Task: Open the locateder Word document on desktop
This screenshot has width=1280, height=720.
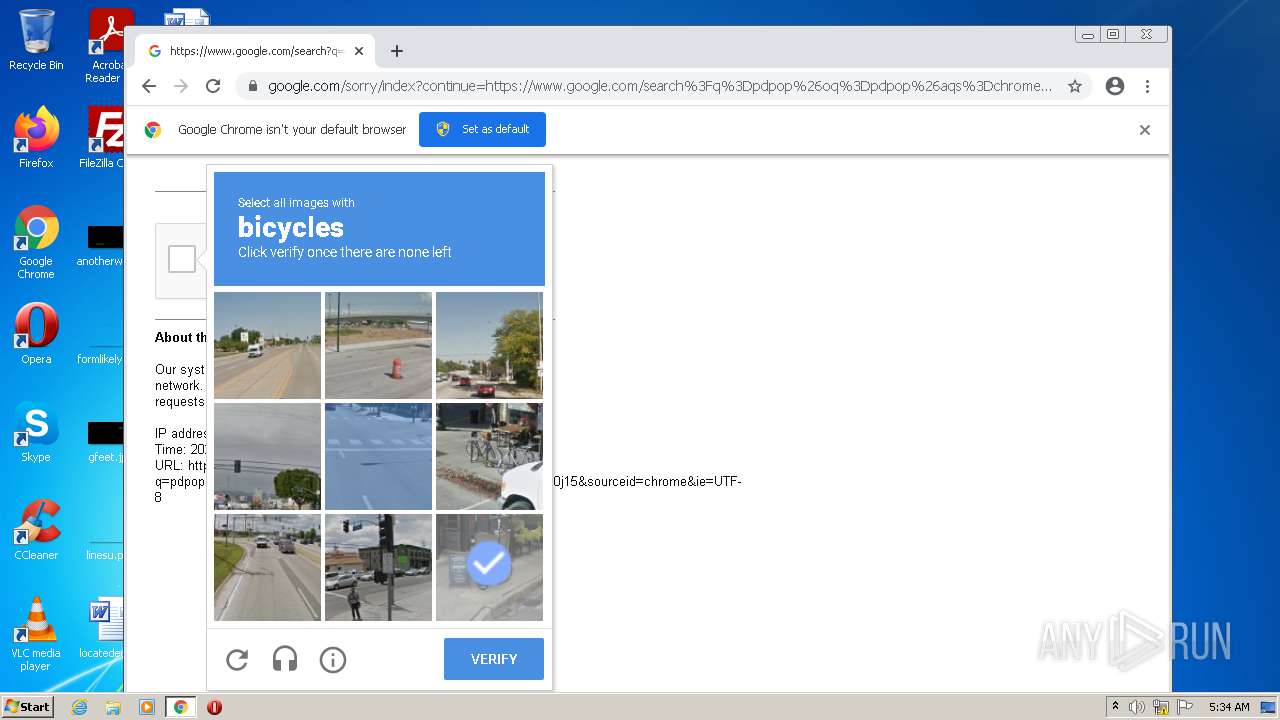Action: pos(104,628)
